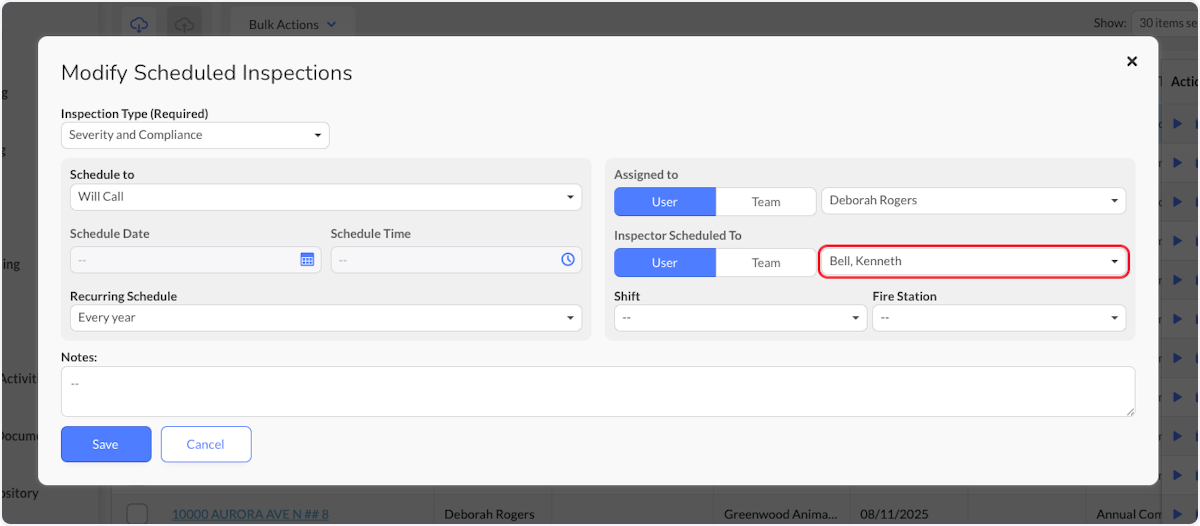Save the scheduled inspection changes
Screen dimensions: 1200x526
click(106, 444)
